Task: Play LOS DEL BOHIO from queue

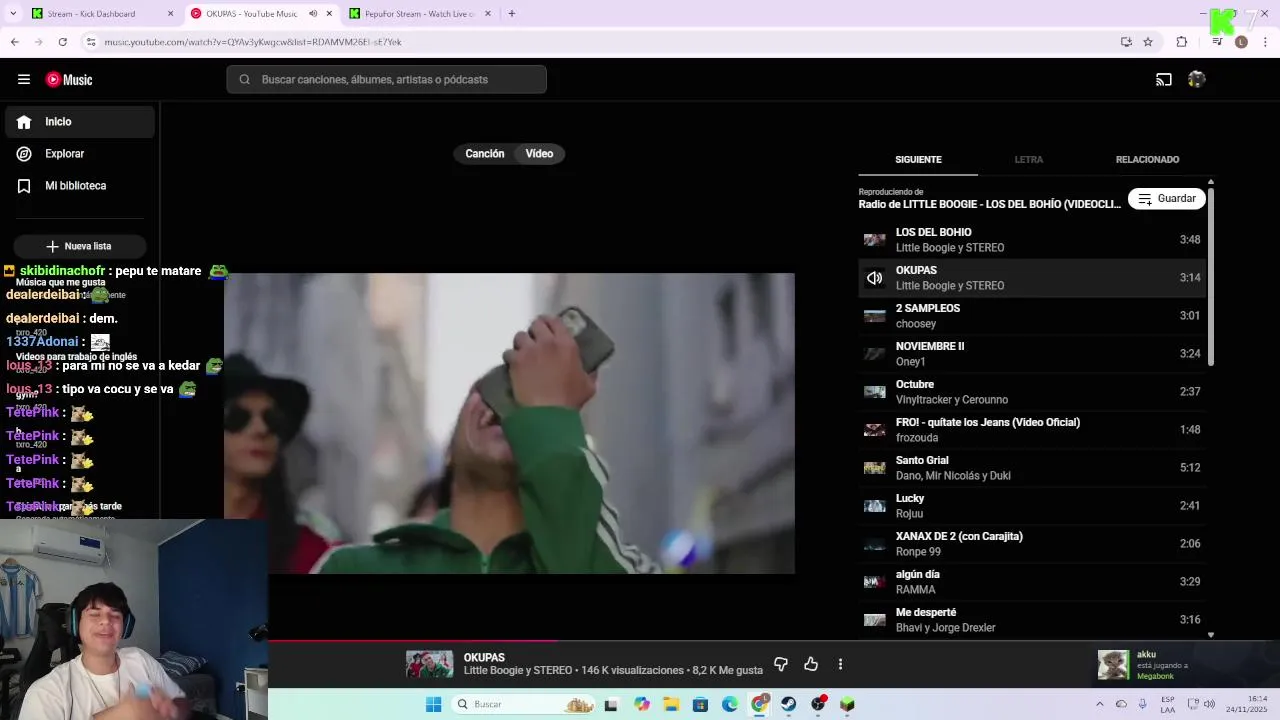Action: (1032, 240)
